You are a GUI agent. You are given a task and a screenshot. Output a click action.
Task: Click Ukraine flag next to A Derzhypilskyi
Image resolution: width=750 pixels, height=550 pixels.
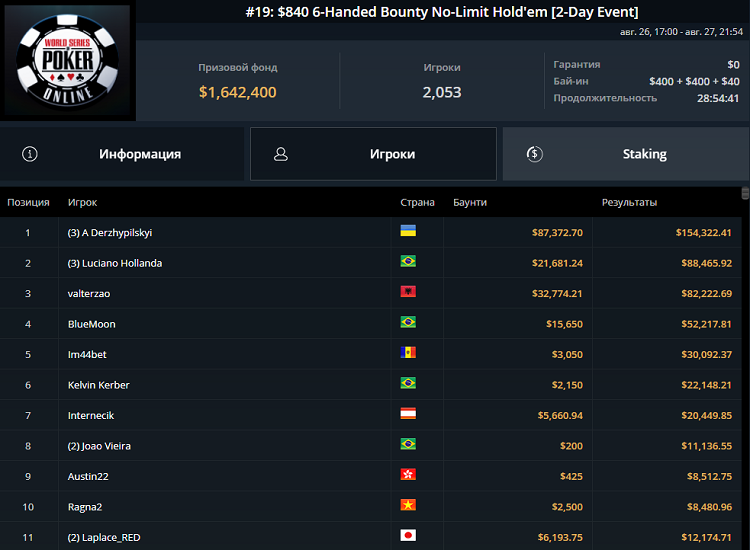[408, 231]
